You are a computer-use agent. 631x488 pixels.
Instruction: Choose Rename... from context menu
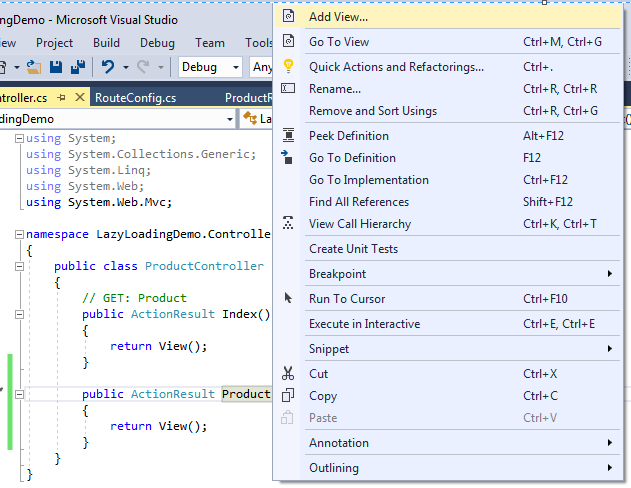tap(447, 89)
